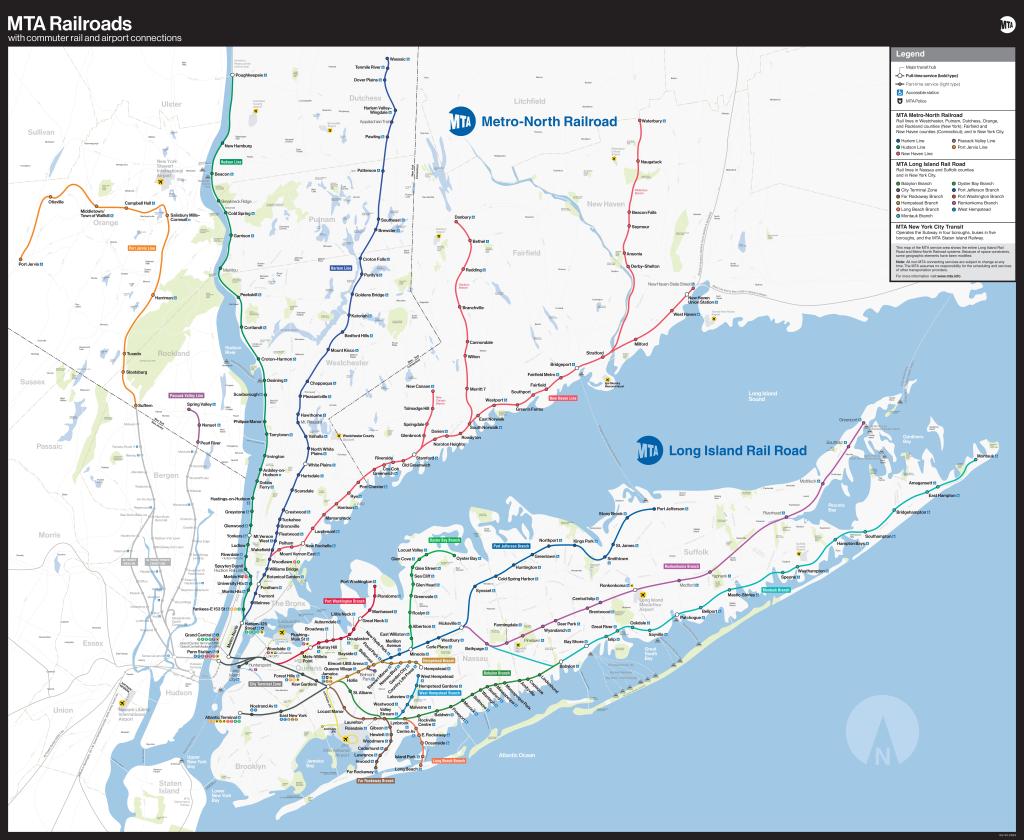Click the Long Island MacArthur Airport icon
The width and height of the screenshot is (1024, 840).
coord(641,594)
